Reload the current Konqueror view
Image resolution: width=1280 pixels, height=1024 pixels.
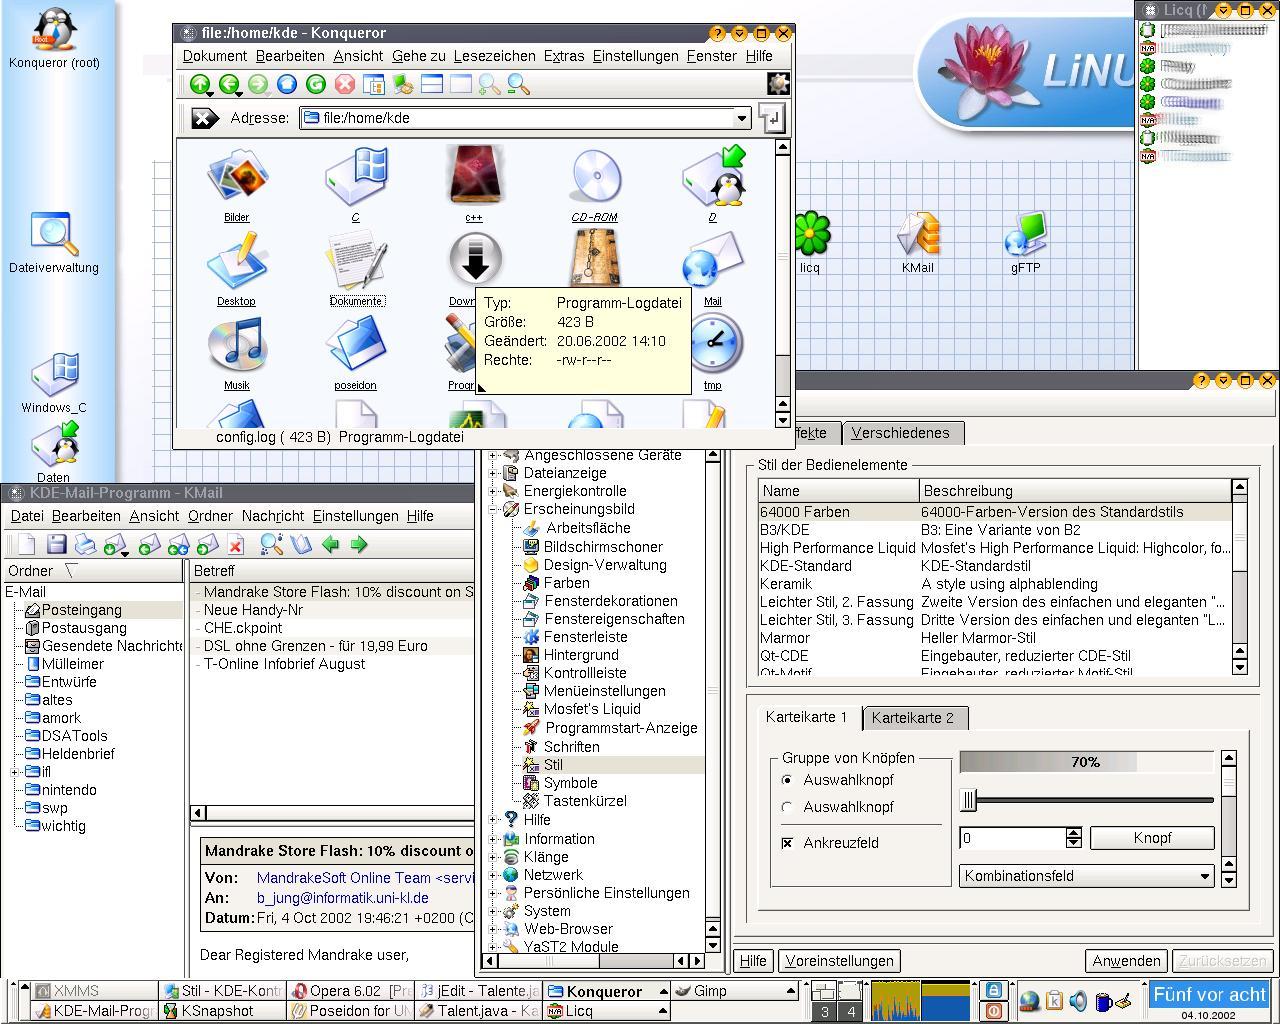(316, 85)
